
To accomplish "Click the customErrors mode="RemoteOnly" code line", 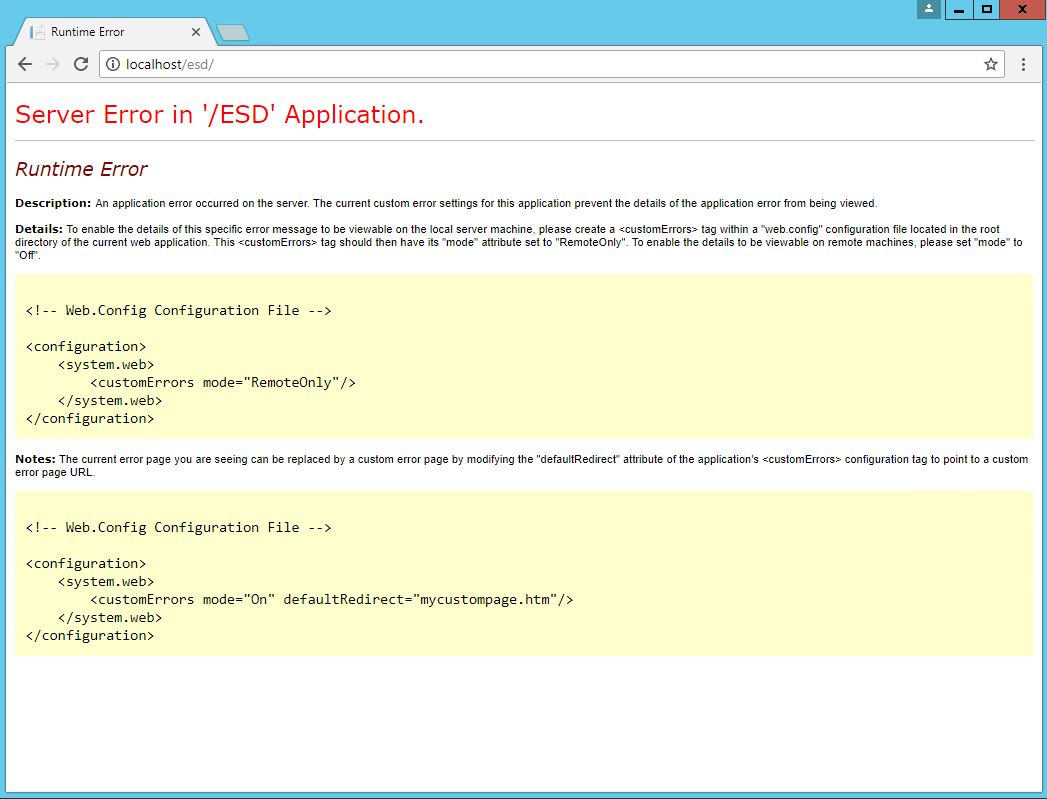I will pos(223,382).
